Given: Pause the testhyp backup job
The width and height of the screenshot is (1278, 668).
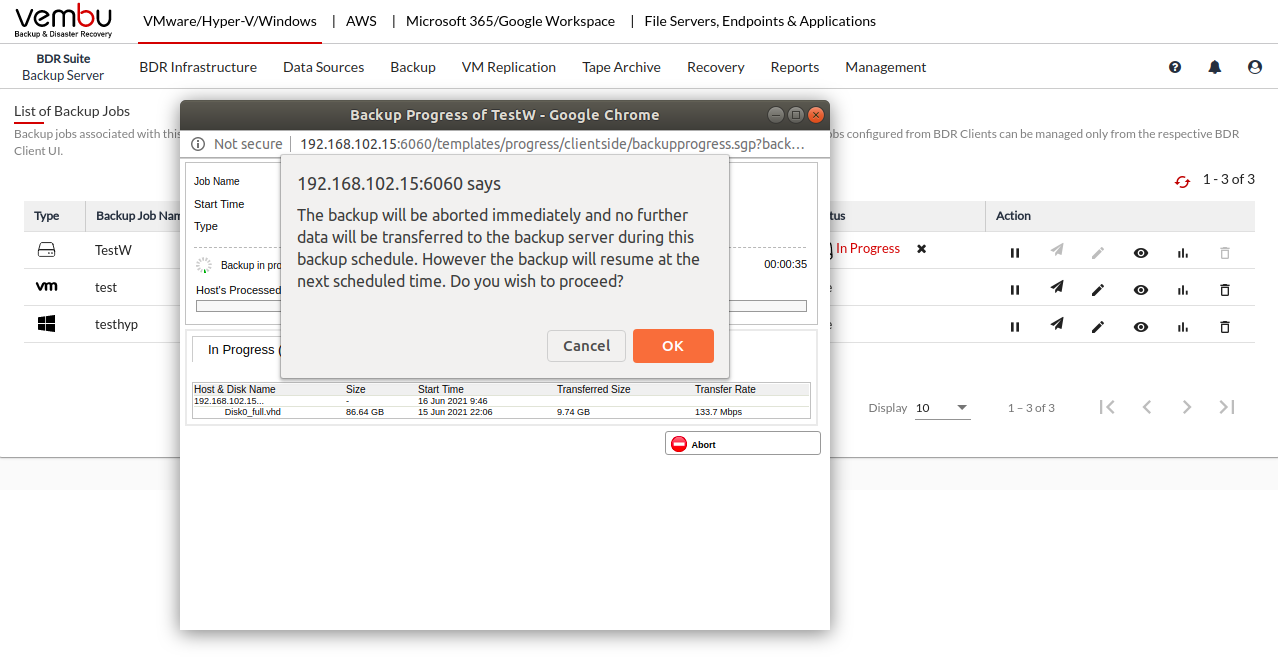Looking at the screenshot, I should tap(1015, 327).
